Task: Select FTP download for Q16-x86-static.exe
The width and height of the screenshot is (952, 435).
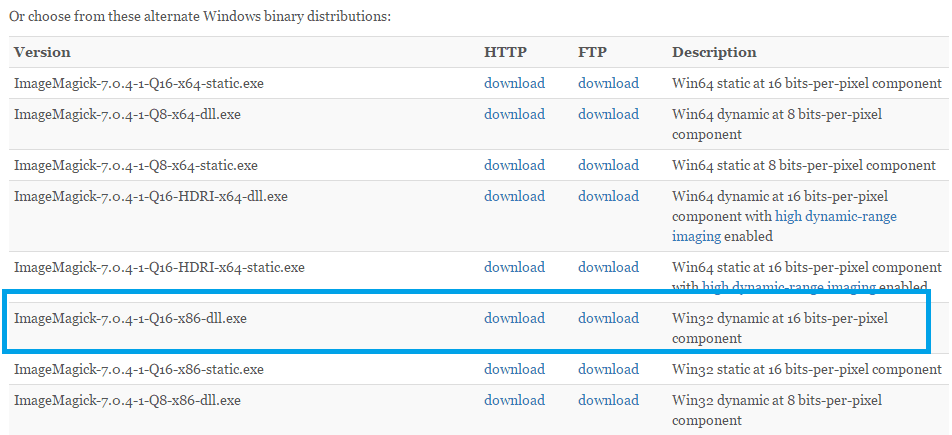Action: click(x=608, y=369)
